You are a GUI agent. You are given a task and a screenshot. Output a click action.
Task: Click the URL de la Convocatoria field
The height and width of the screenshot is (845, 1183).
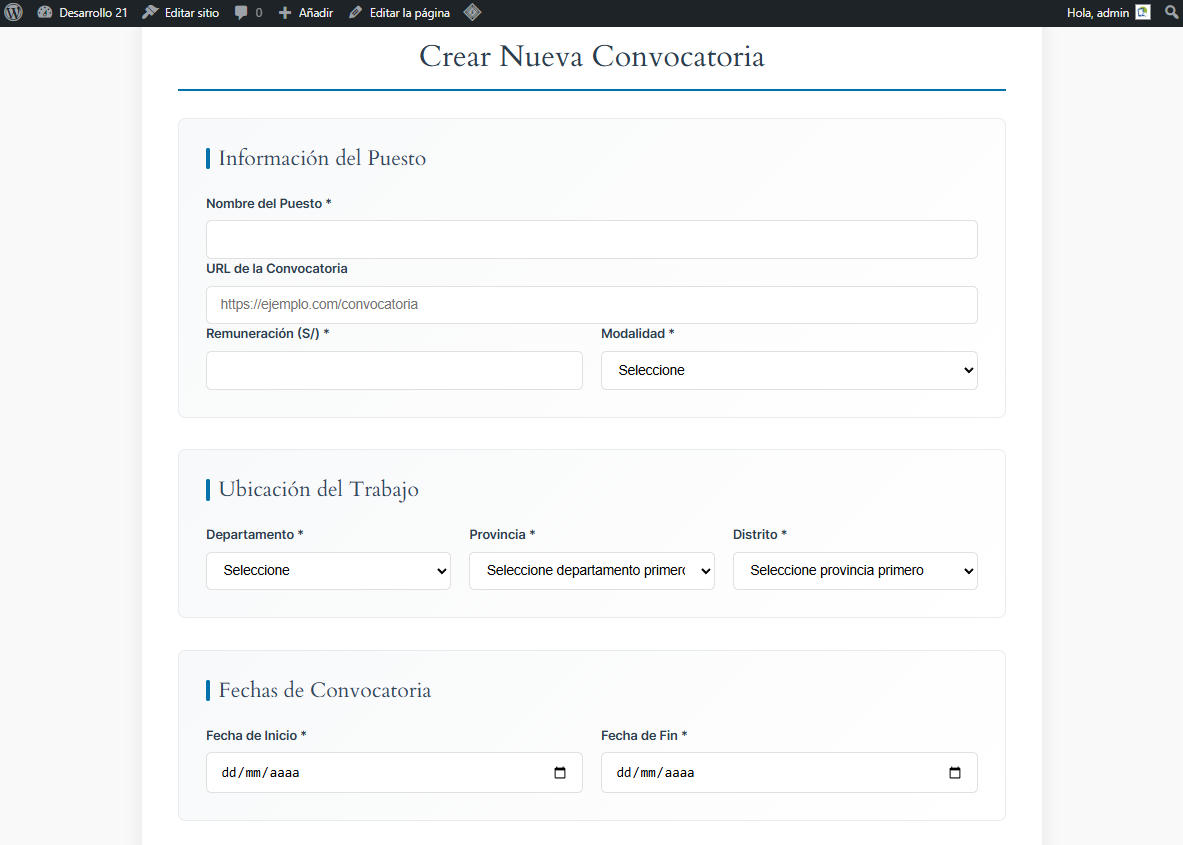[x=591, y=305]
